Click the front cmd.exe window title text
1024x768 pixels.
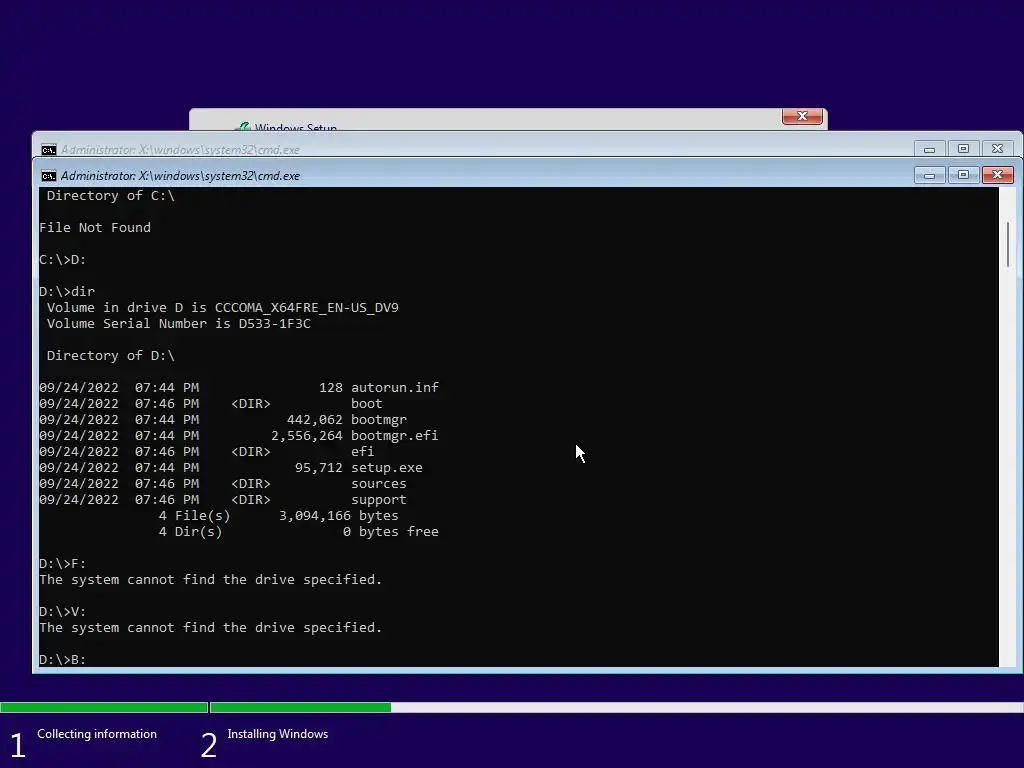(180, 176)
